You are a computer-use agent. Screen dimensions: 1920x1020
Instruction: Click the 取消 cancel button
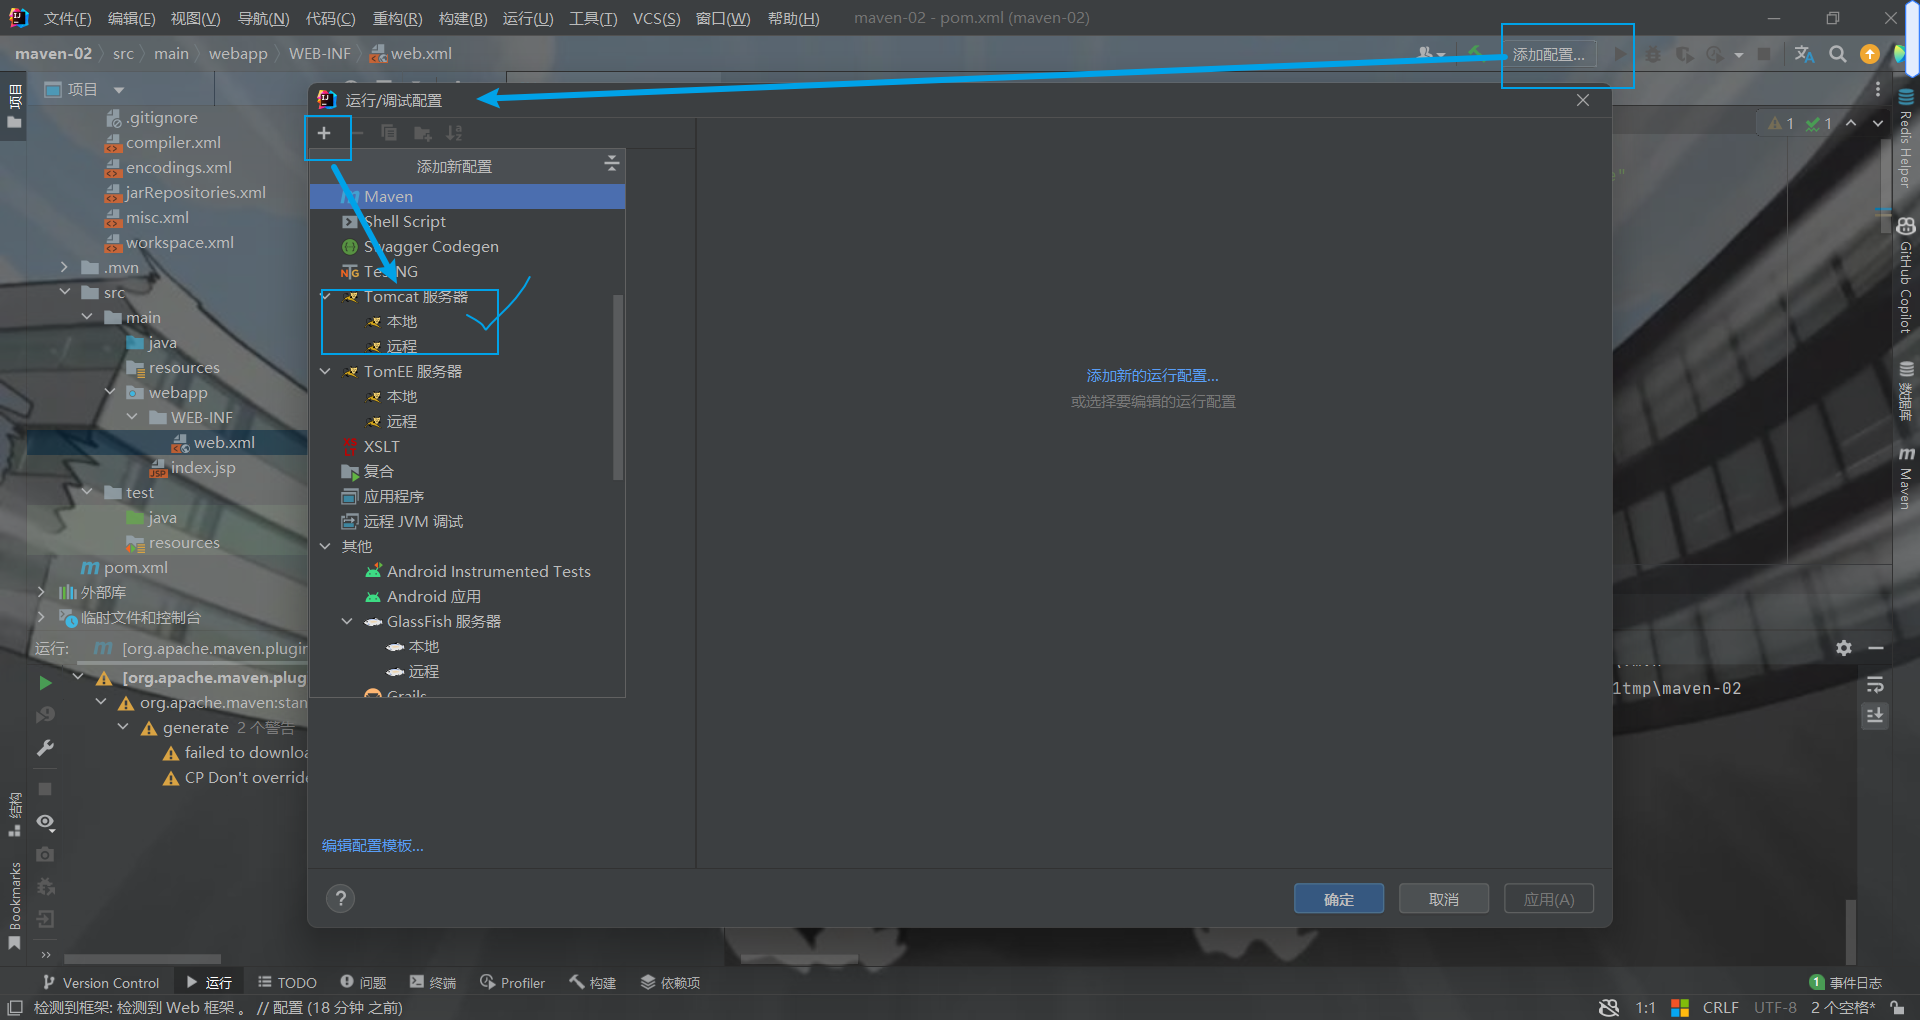[1444, 899]
